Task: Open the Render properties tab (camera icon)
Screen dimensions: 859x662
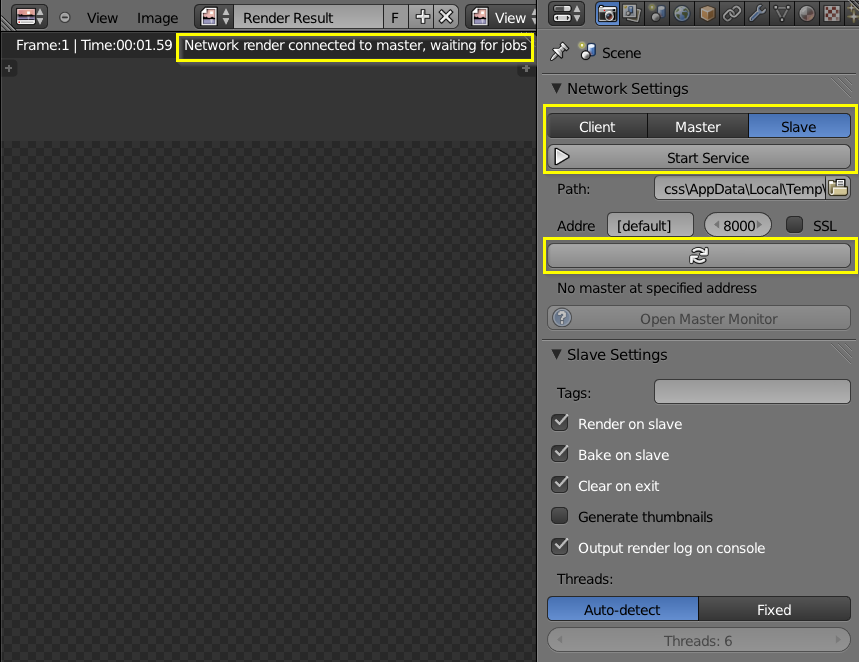Action: point(607,14)
